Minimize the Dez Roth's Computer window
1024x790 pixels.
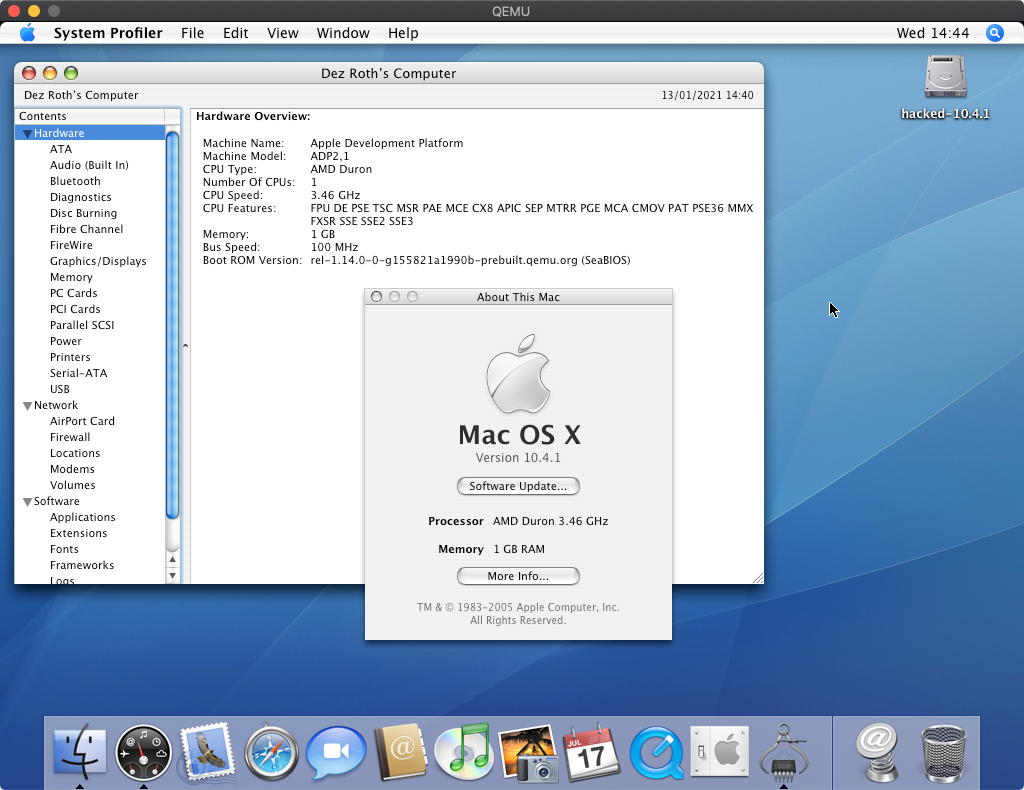click(x=50, y=73)
